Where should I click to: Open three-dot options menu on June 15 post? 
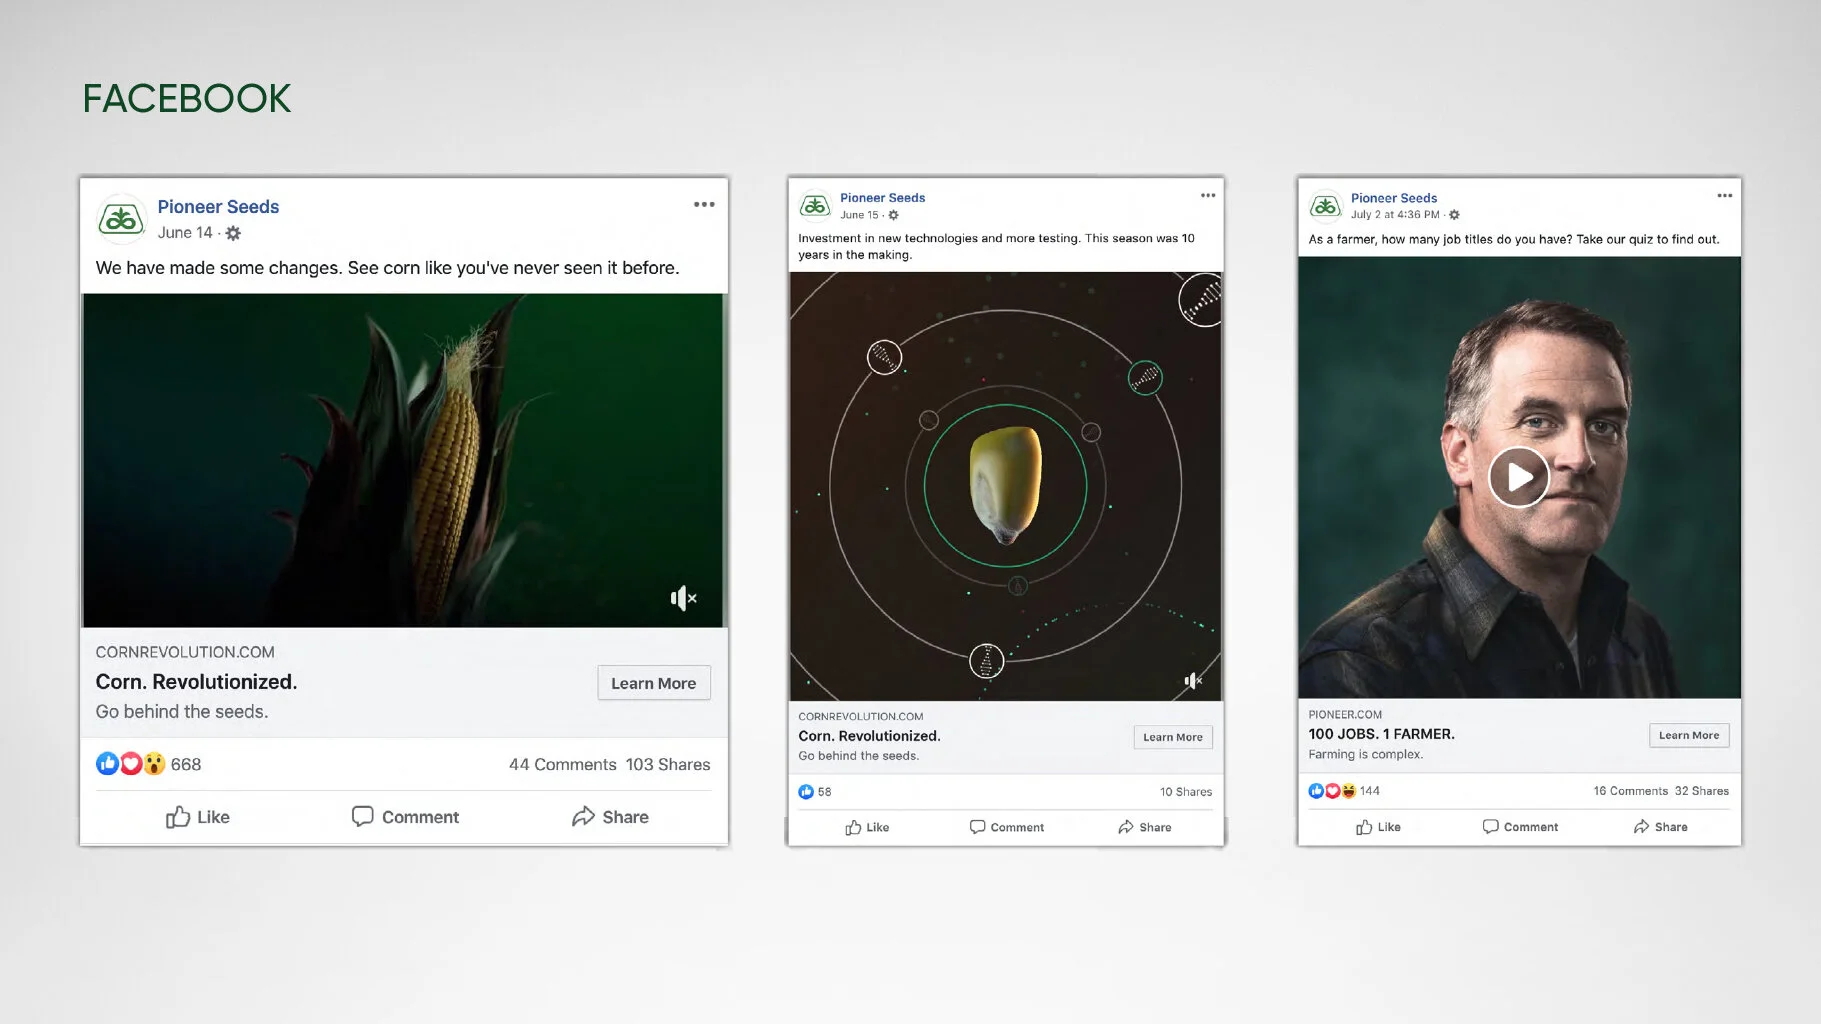[1208, 195]
